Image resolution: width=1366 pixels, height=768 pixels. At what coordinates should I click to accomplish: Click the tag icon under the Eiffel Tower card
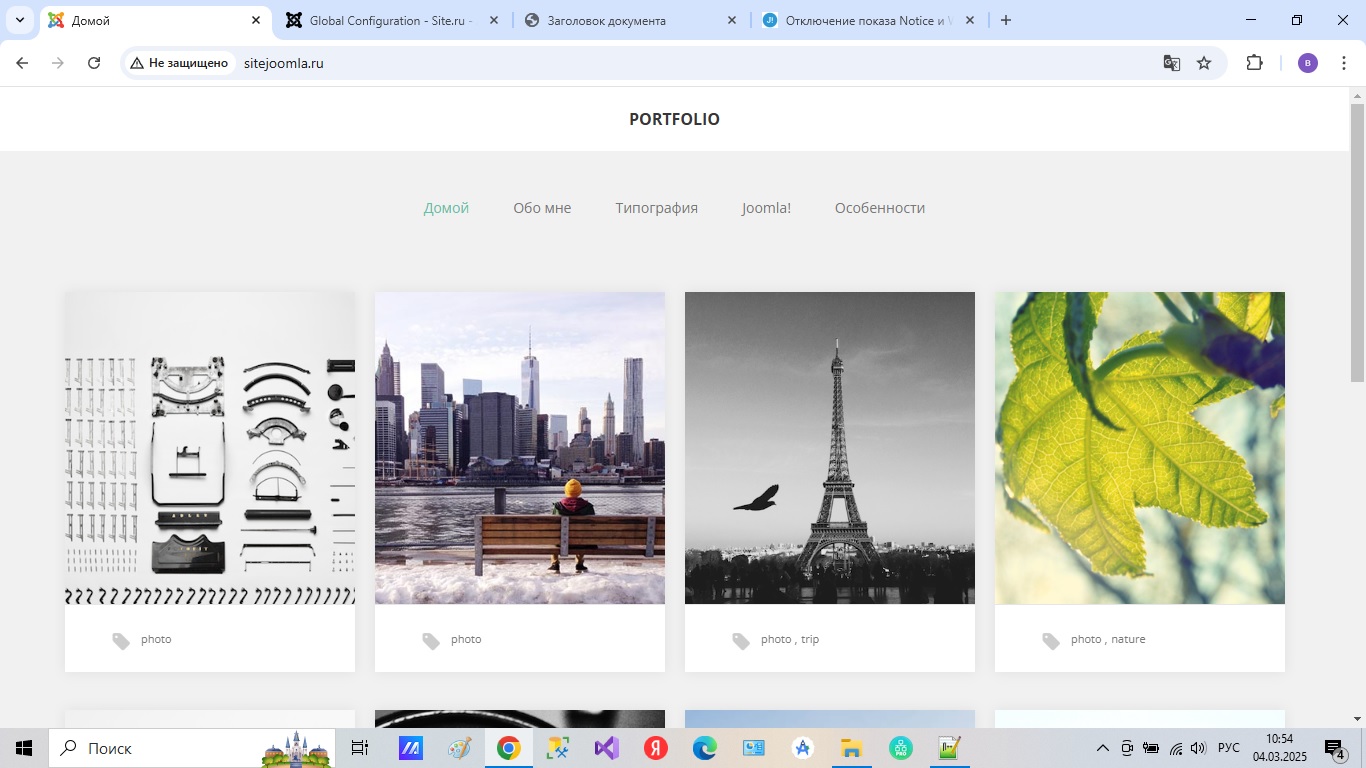pyautogui.click(x=741, y=641)
